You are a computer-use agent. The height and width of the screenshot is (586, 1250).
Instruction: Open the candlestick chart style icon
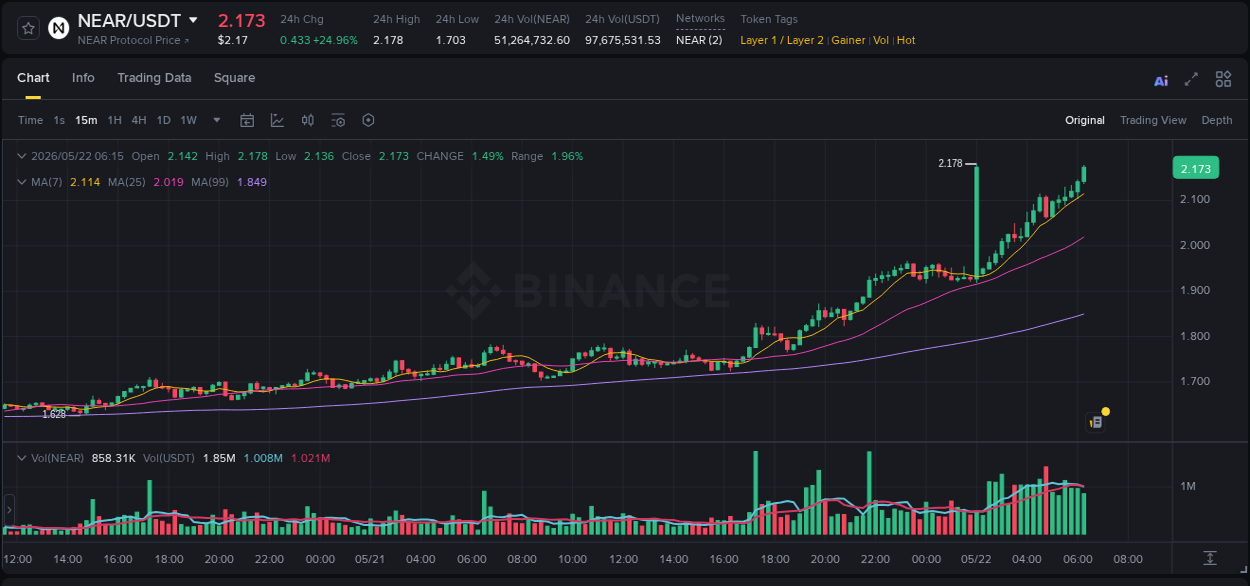pos(308,120)
